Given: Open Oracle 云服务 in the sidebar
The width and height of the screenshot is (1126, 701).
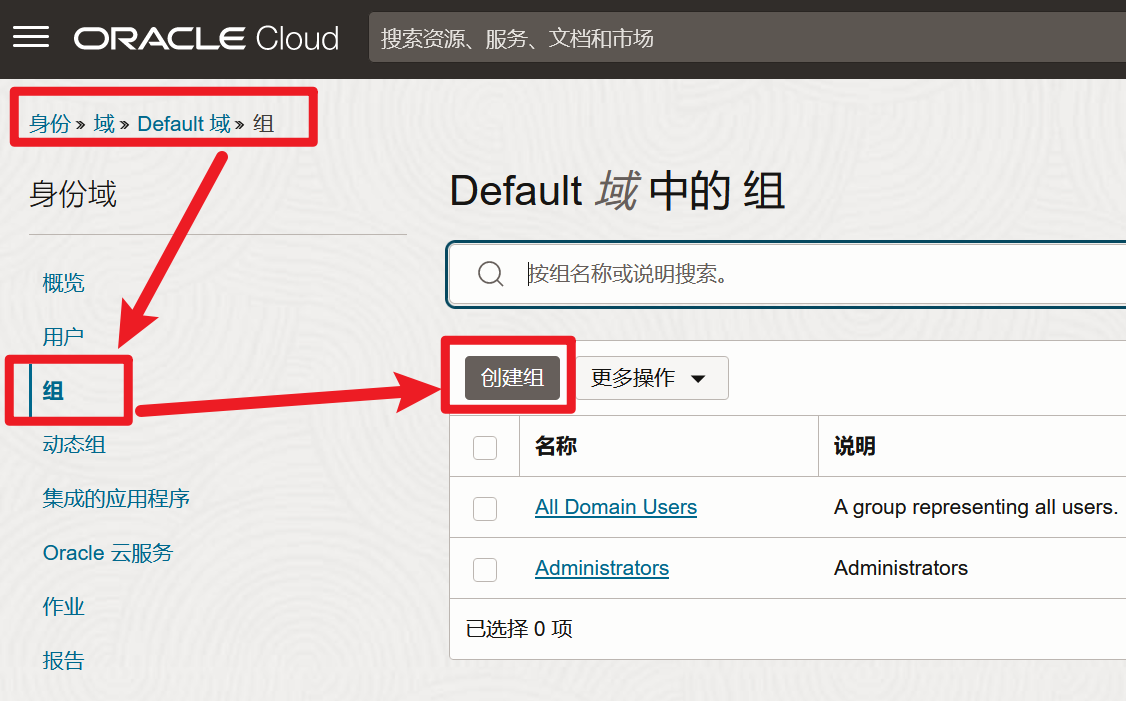Looking at the screenshot, I should click(x=108, y=552).
